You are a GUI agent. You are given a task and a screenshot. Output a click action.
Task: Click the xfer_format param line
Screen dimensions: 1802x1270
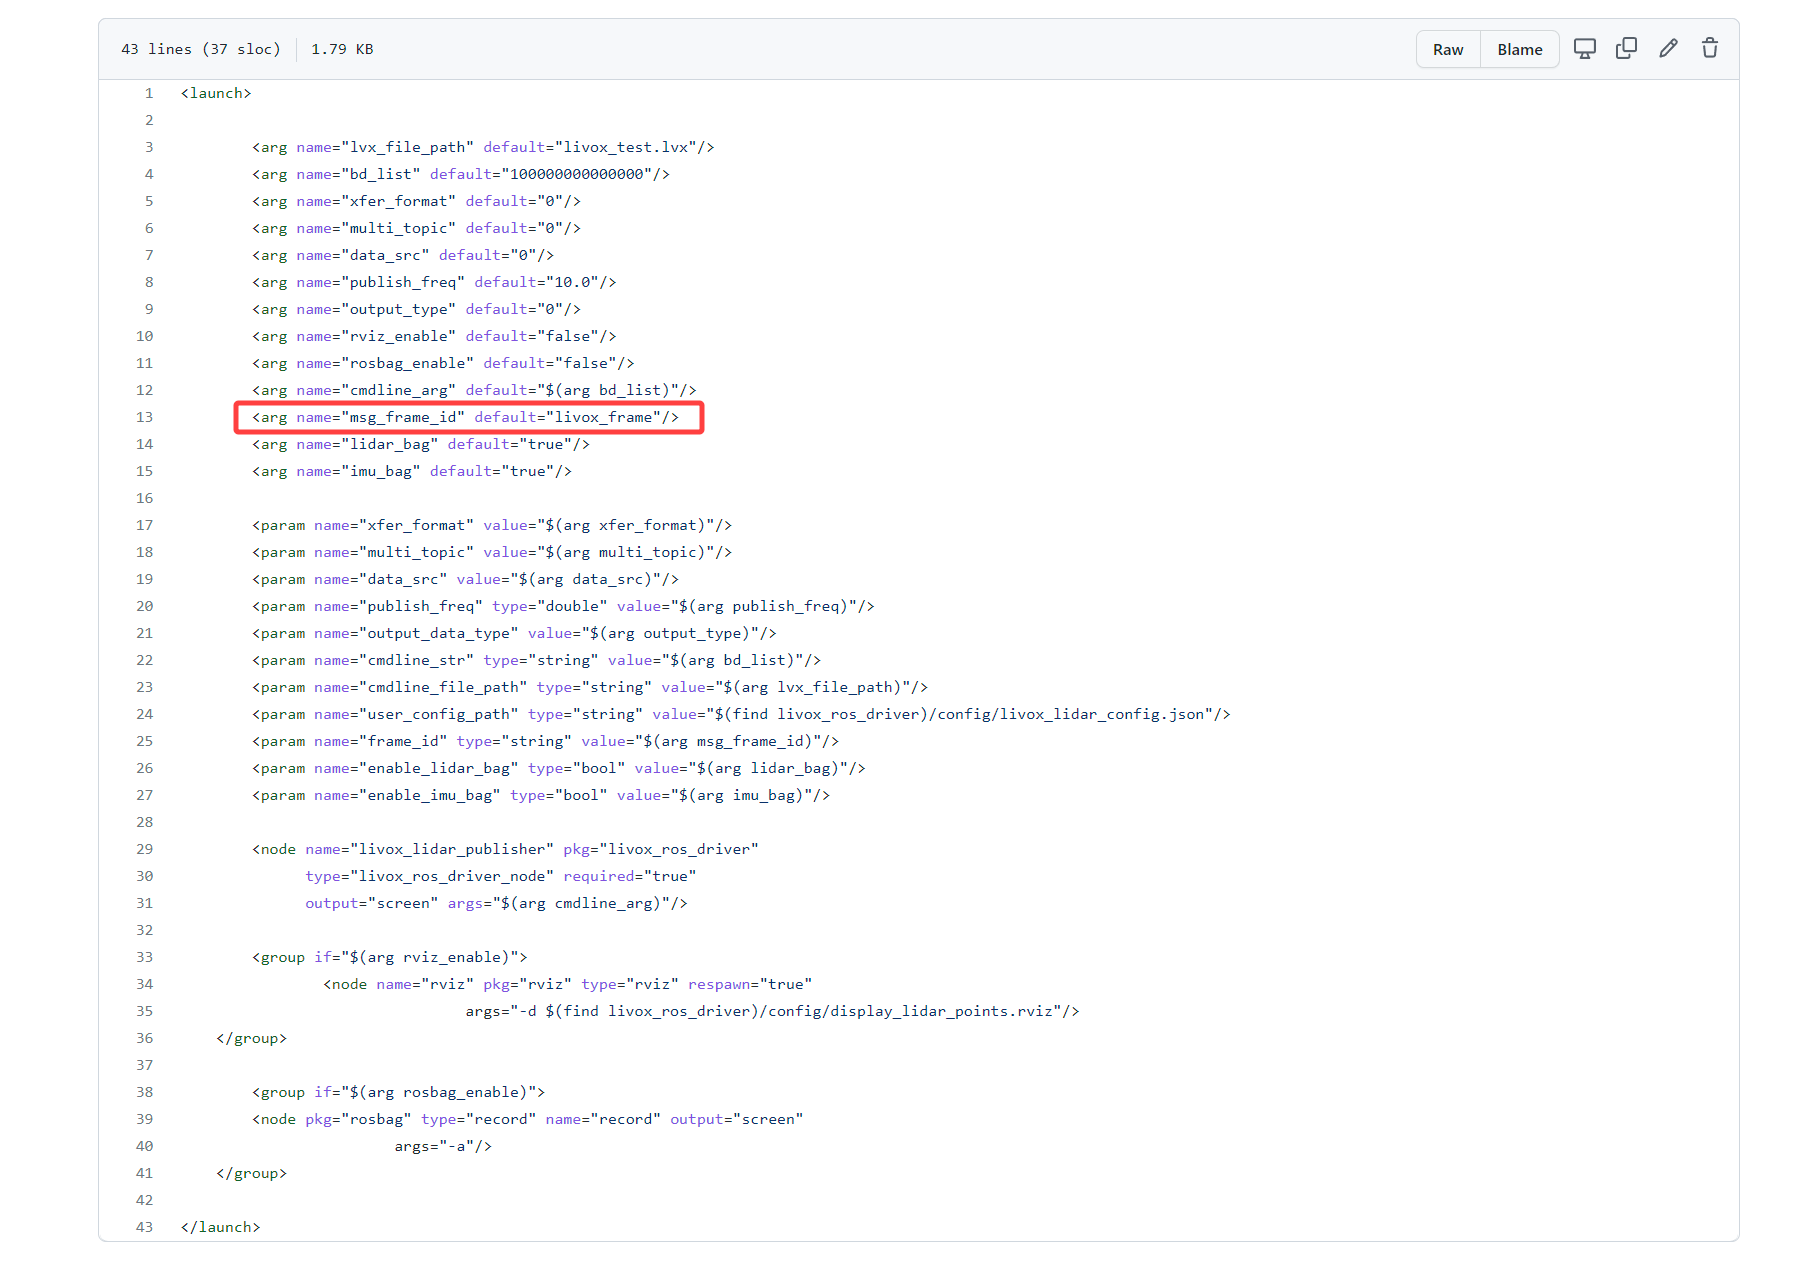tap(492, 525)
